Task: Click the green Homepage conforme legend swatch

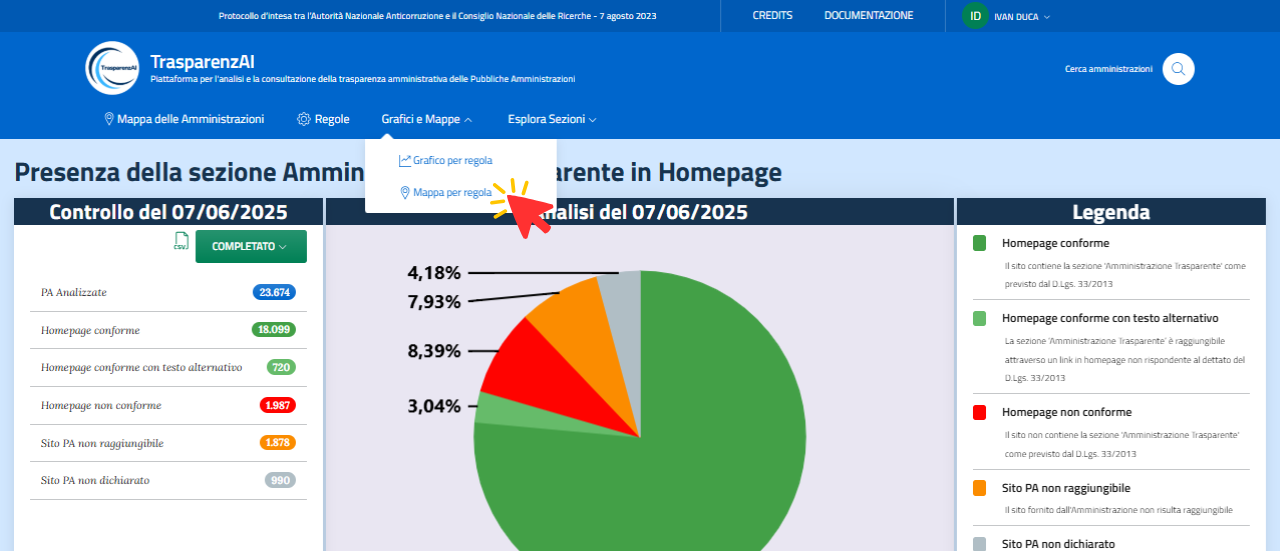Action: (980, 243)
